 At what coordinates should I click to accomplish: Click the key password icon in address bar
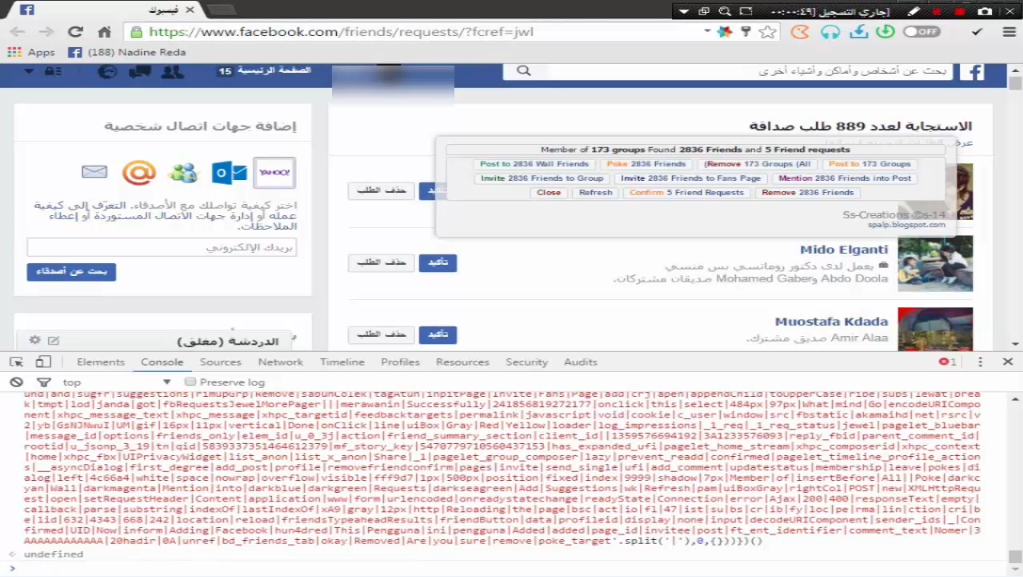click(746, 31)
